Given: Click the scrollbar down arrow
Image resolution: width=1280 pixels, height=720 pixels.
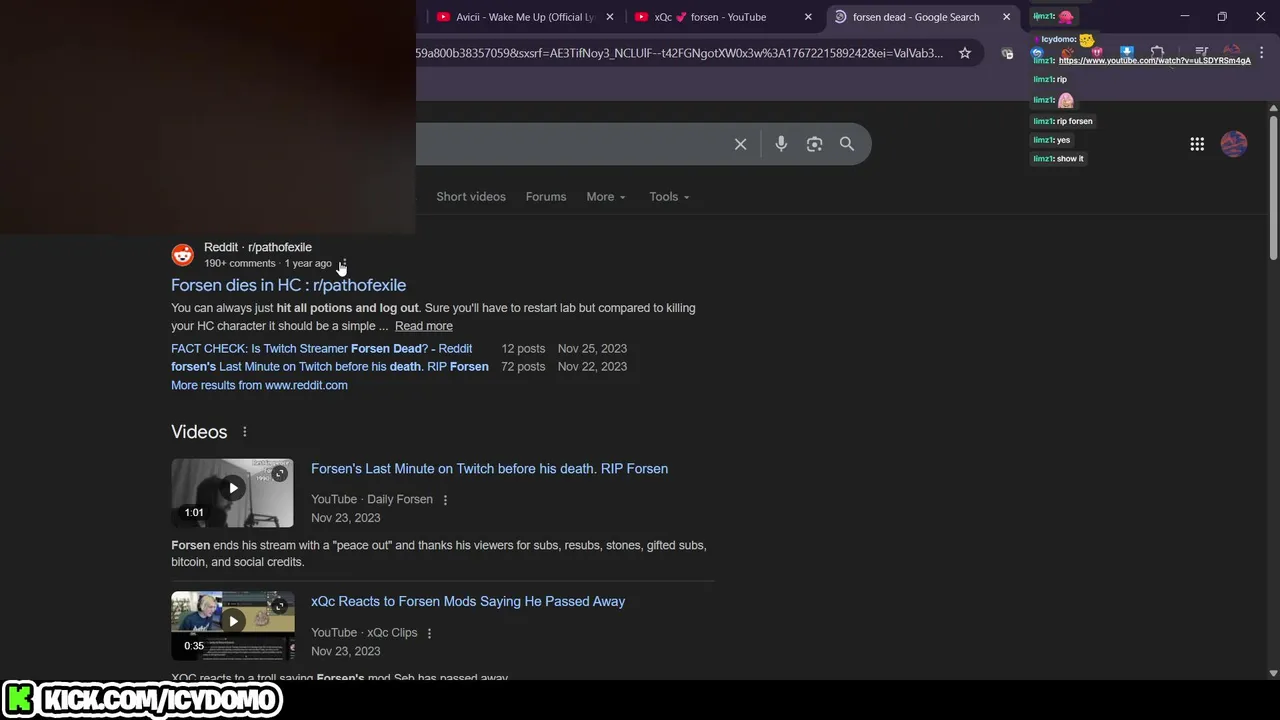Looking at the screenshot, I should (1273, 674).
